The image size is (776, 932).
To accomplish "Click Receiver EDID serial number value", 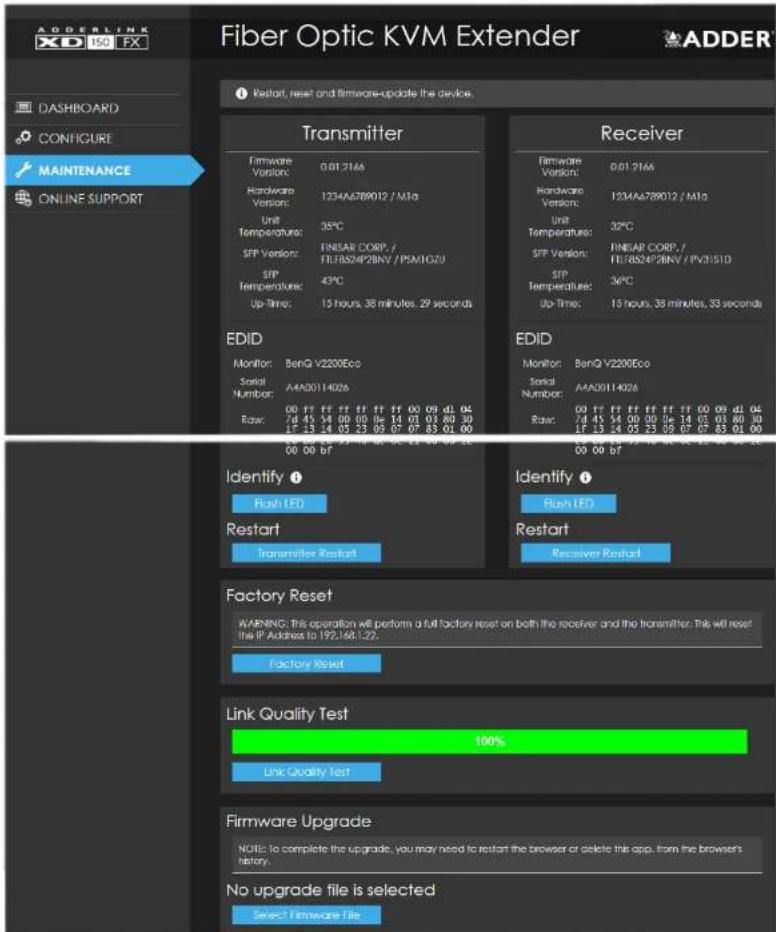I will (606, 388).
